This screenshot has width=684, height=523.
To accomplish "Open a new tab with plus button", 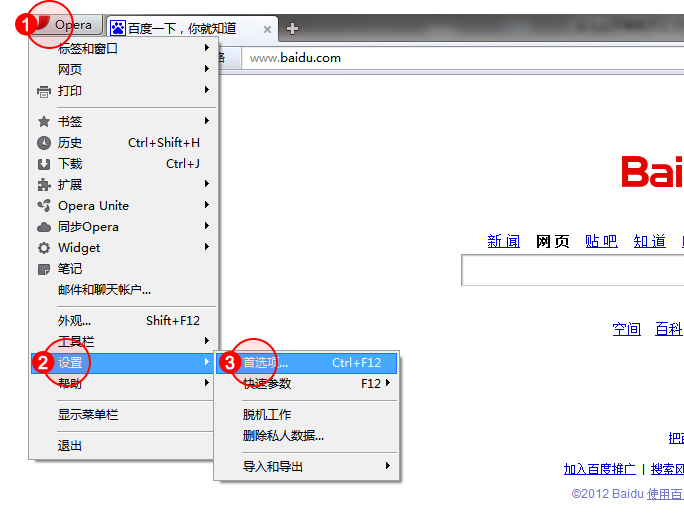I will tap(292, 28).
